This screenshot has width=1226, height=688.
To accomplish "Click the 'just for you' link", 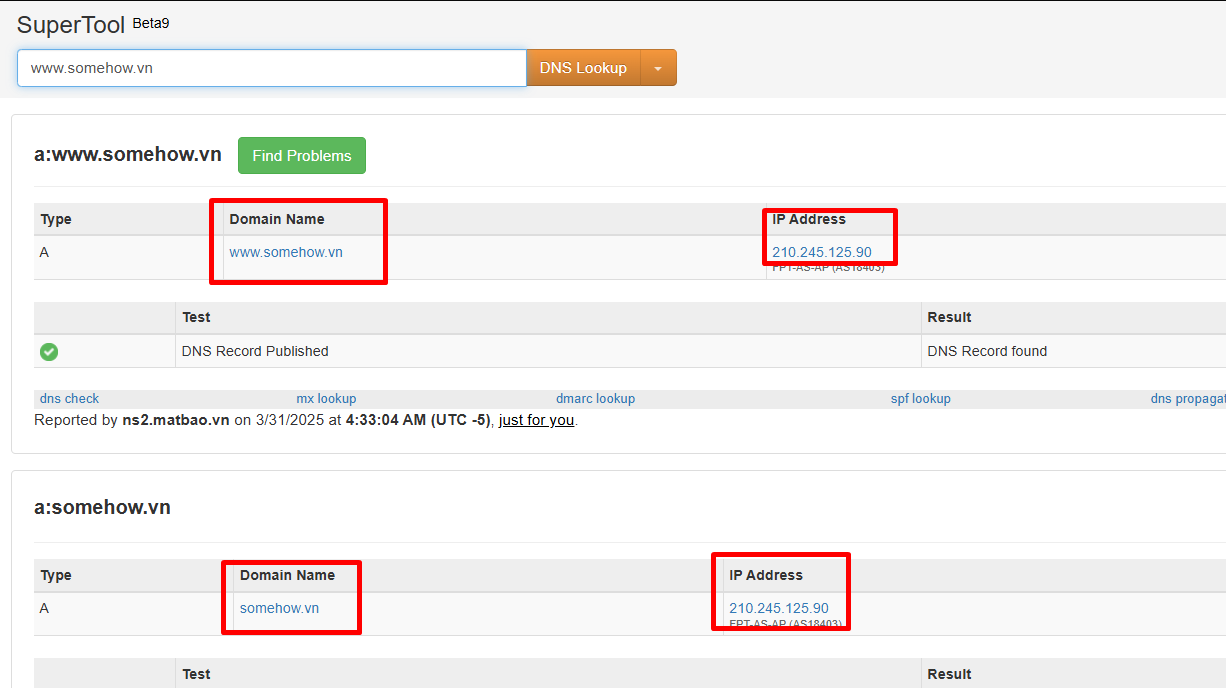I will [x=536, y=420].
